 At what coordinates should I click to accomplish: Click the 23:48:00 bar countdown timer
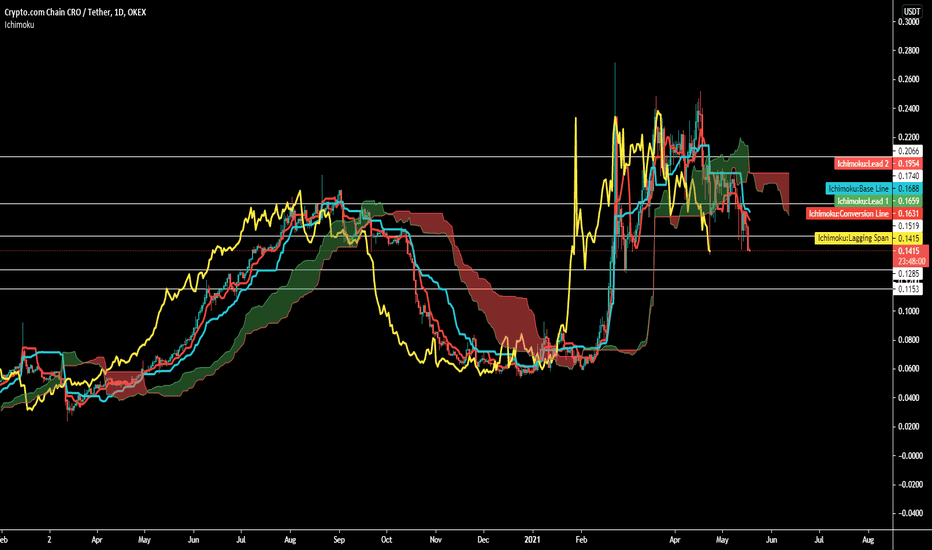[911, 261]
